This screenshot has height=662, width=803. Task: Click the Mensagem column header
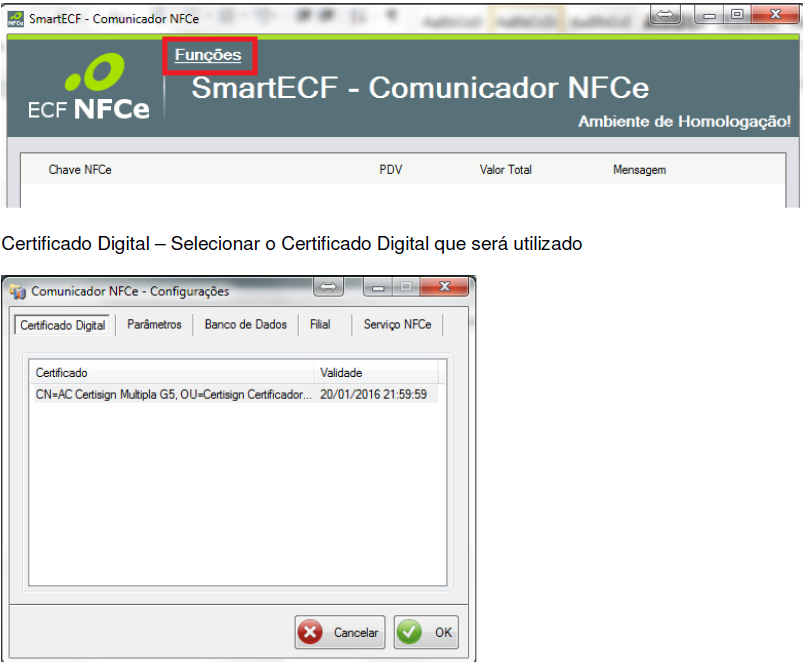click(x=639, y=169)
